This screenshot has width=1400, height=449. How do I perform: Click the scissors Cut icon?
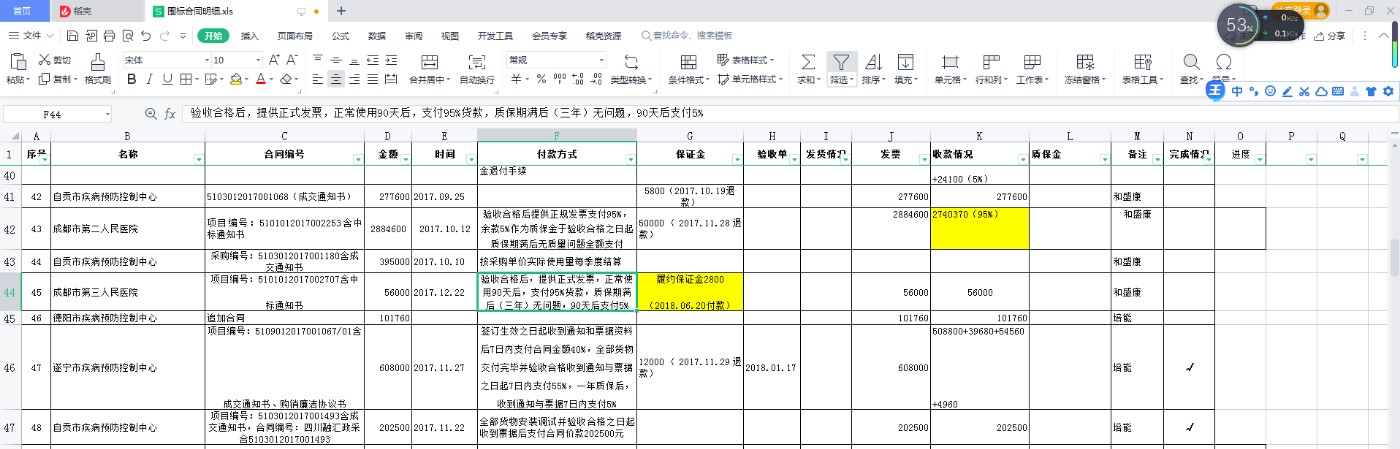[x=45, y=60]
